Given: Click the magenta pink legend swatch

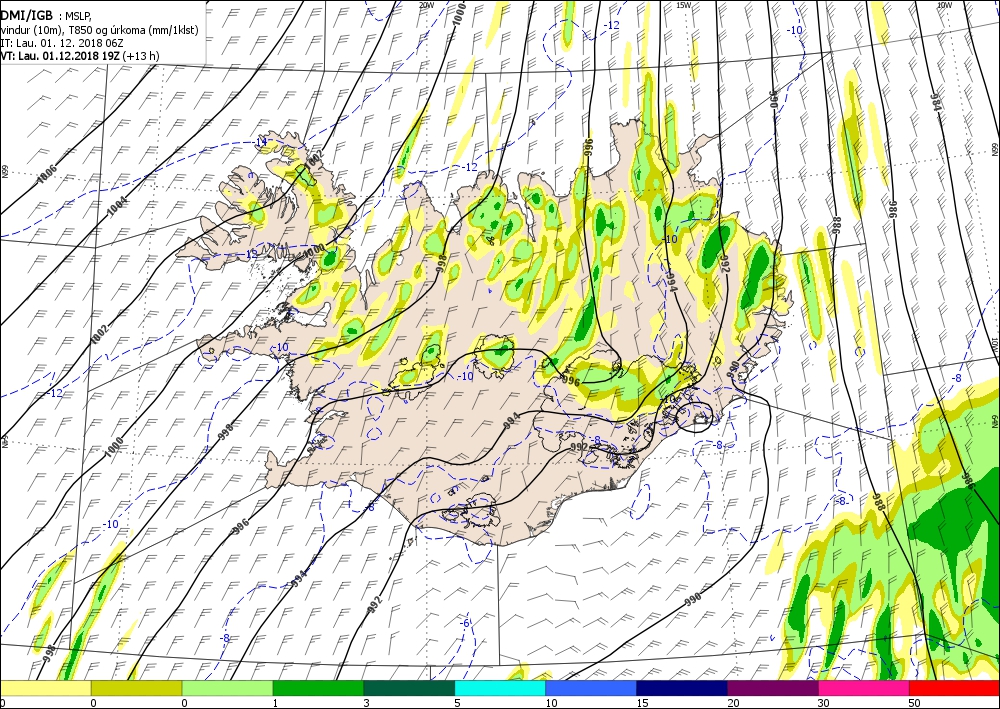Looking at the screenshot, I should coord(864,688).
